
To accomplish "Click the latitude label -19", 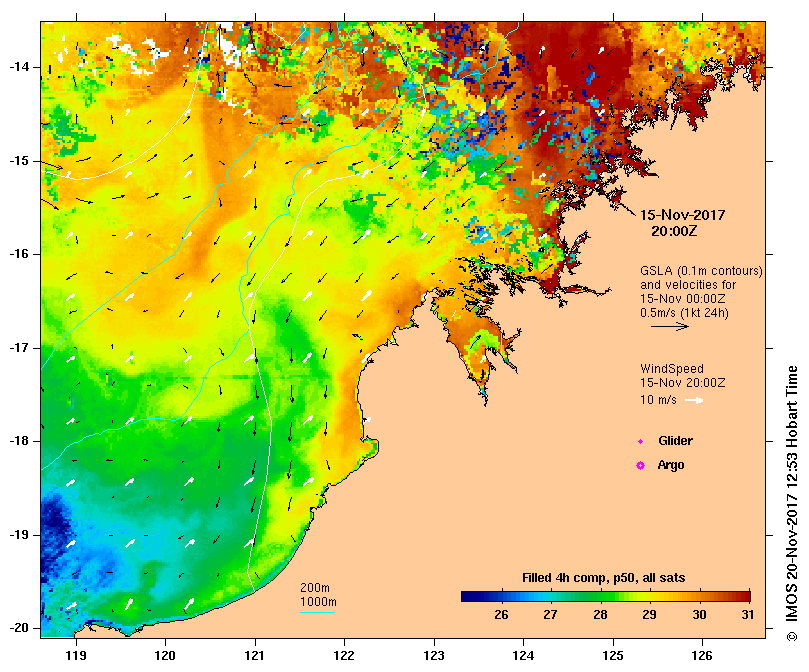I will (x=20, y=535).
